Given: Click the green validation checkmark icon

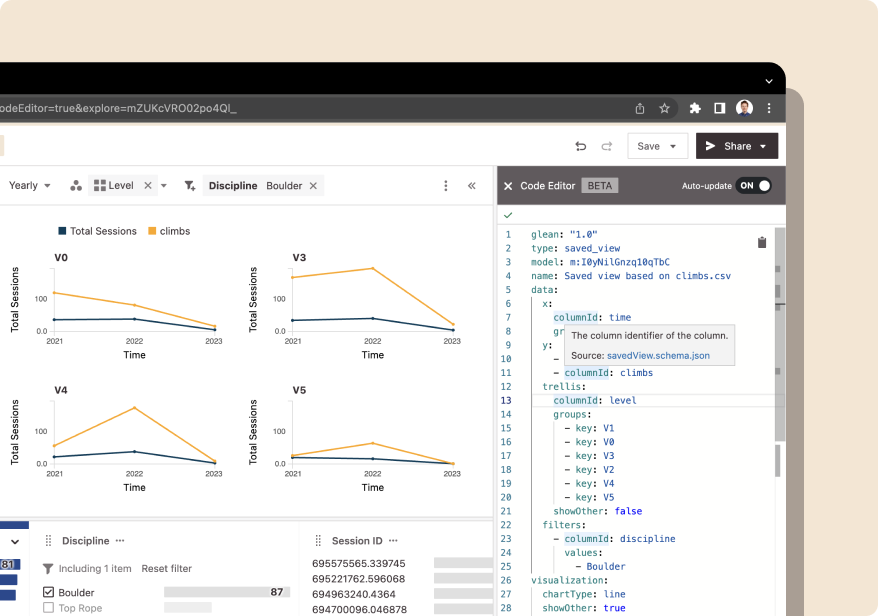Looking at the screenshot, I should click(x=508, y=215).
